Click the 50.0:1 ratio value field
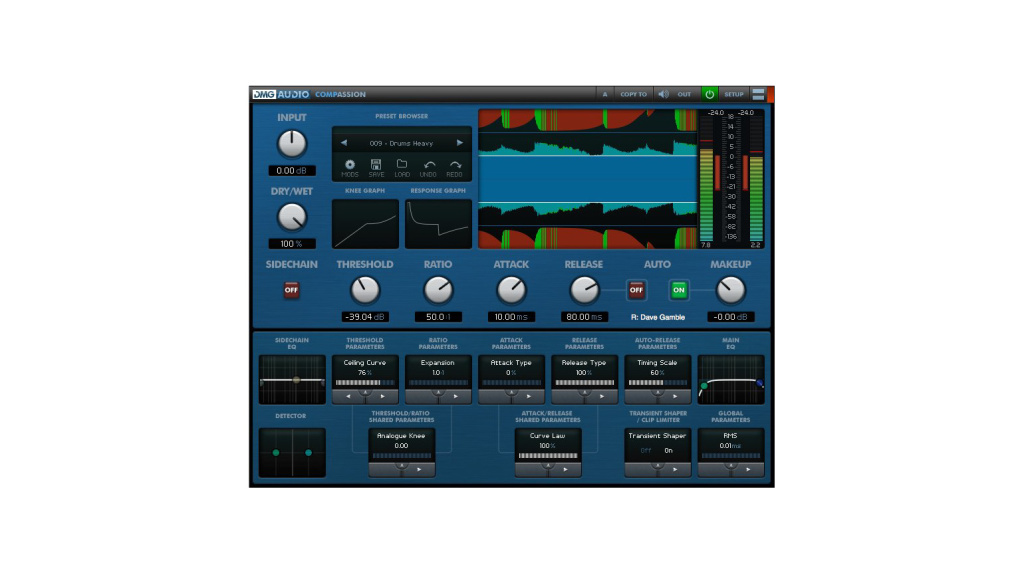The height and width of the screenshot is (565, 1024). pos(438,317)
